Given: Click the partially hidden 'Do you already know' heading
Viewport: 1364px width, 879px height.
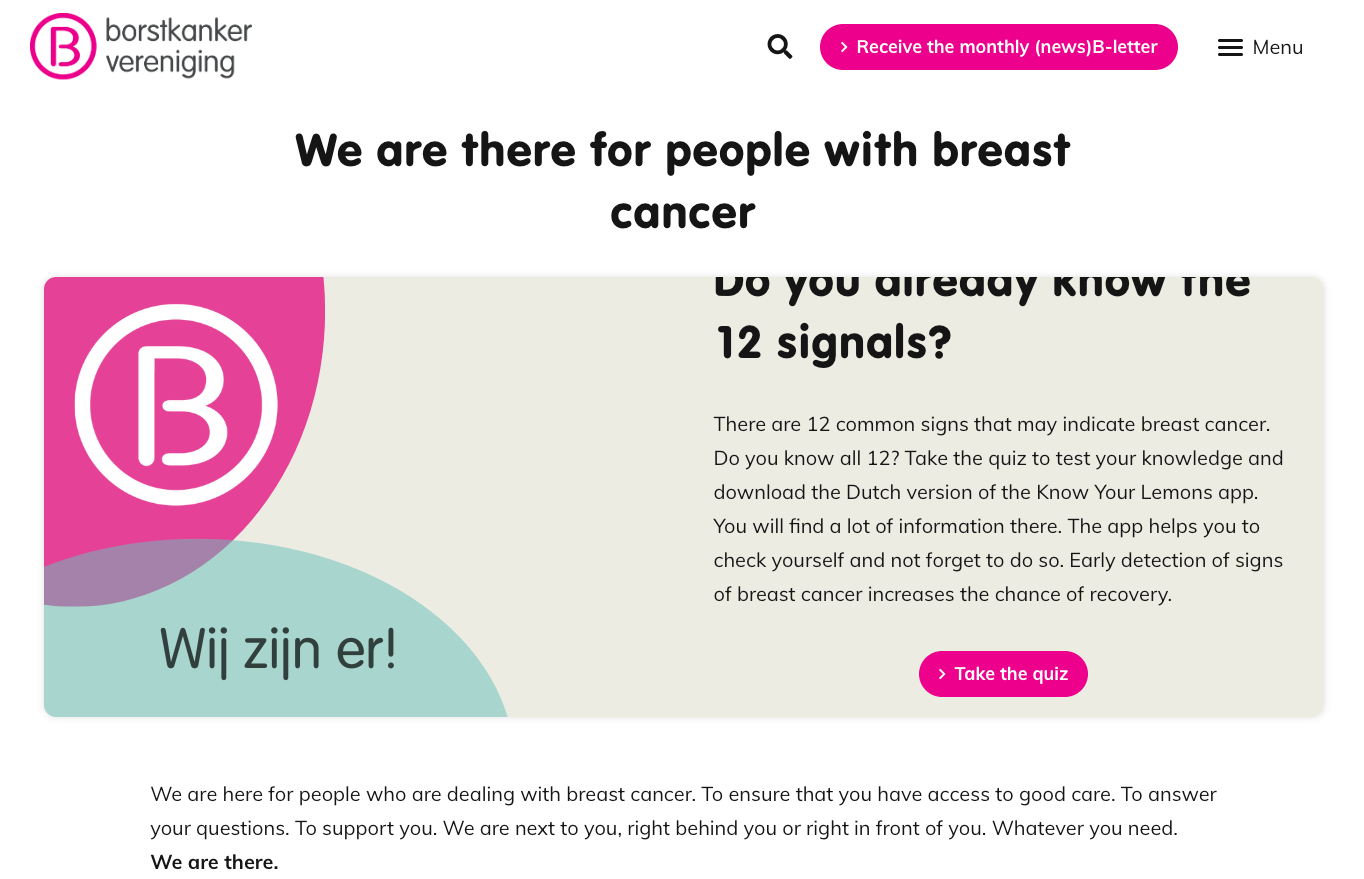Looking at the screenshot, I should 981,286.
